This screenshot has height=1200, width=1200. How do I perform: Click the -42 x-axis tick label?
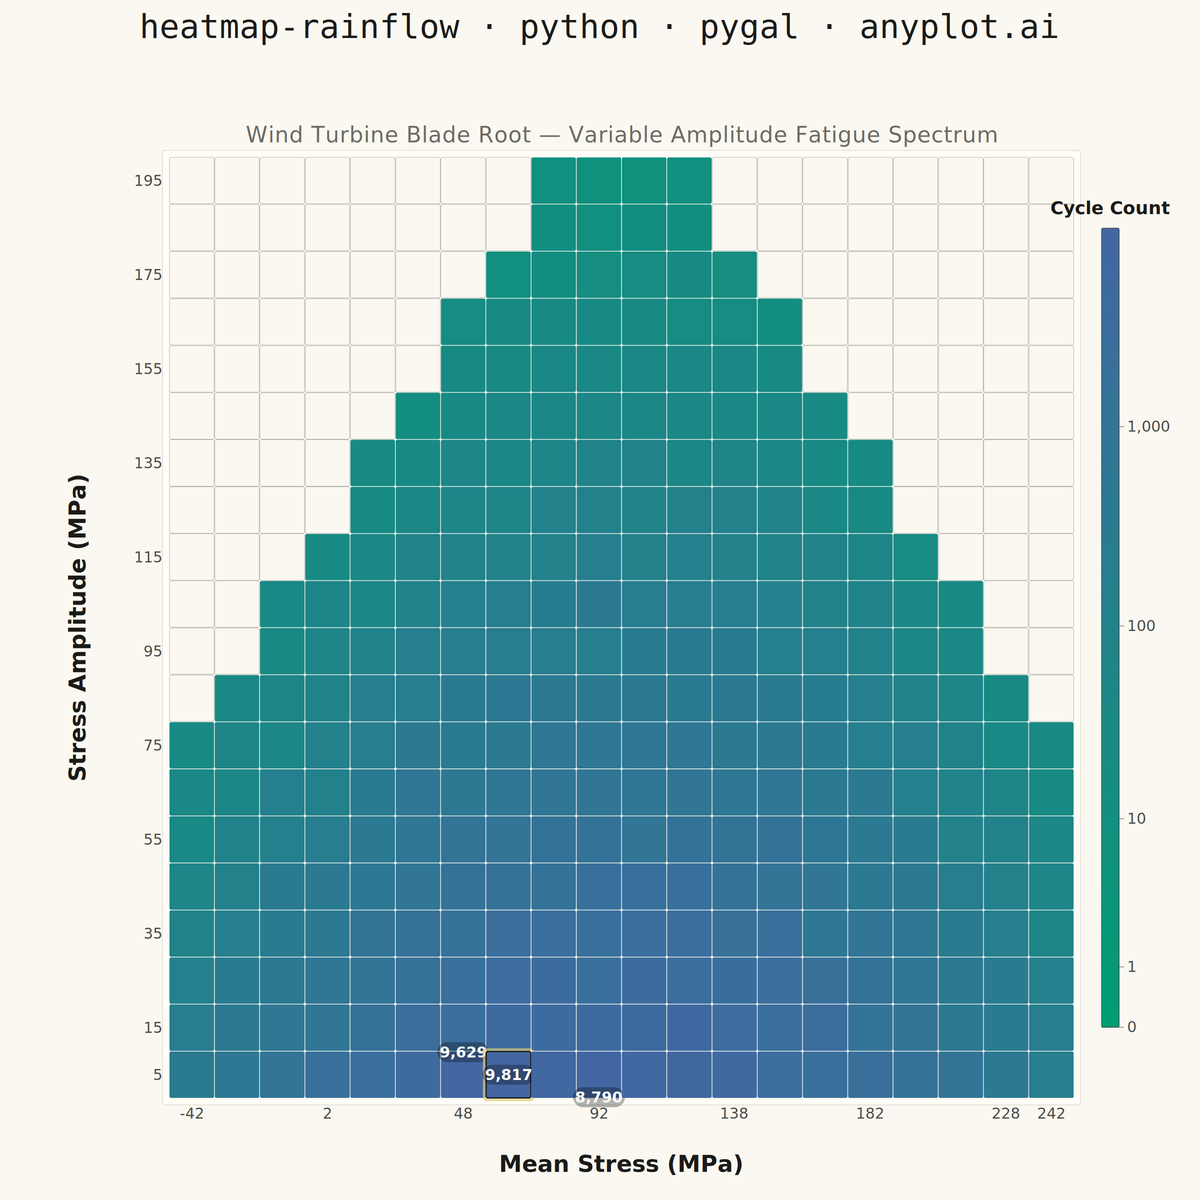[x=192, y=1114]
